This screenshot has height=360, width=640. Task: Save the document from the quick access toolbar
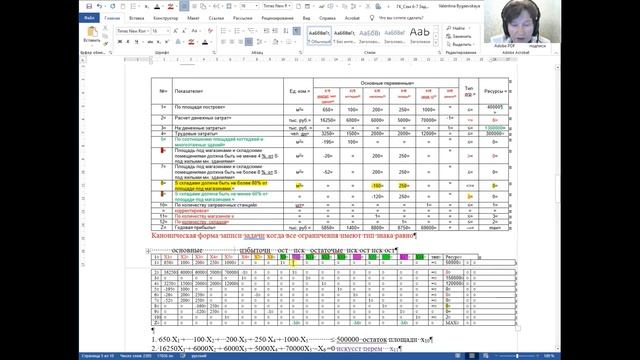pos(89,6)
